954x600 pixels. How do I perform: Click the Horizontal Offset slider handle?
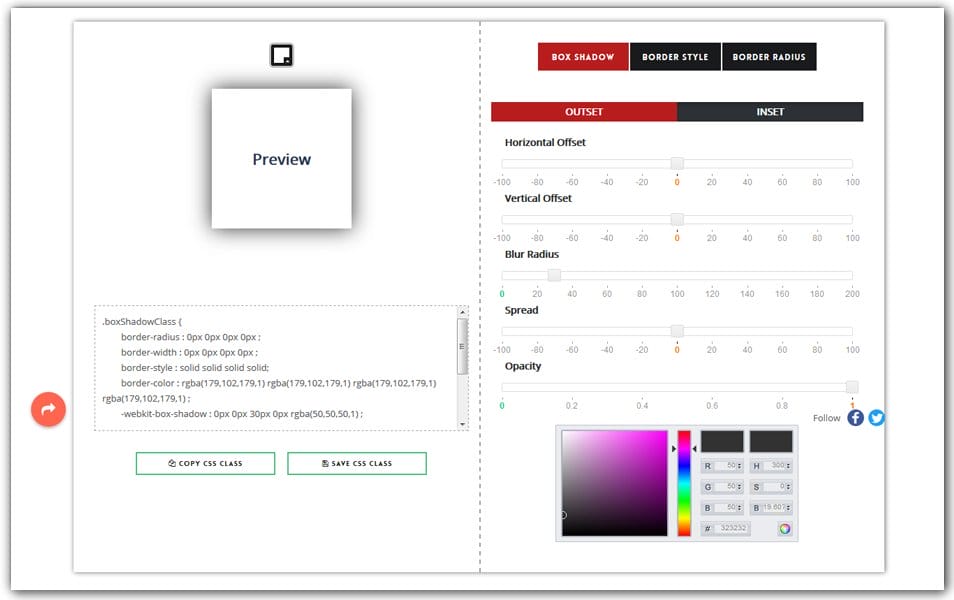point(677,163)
